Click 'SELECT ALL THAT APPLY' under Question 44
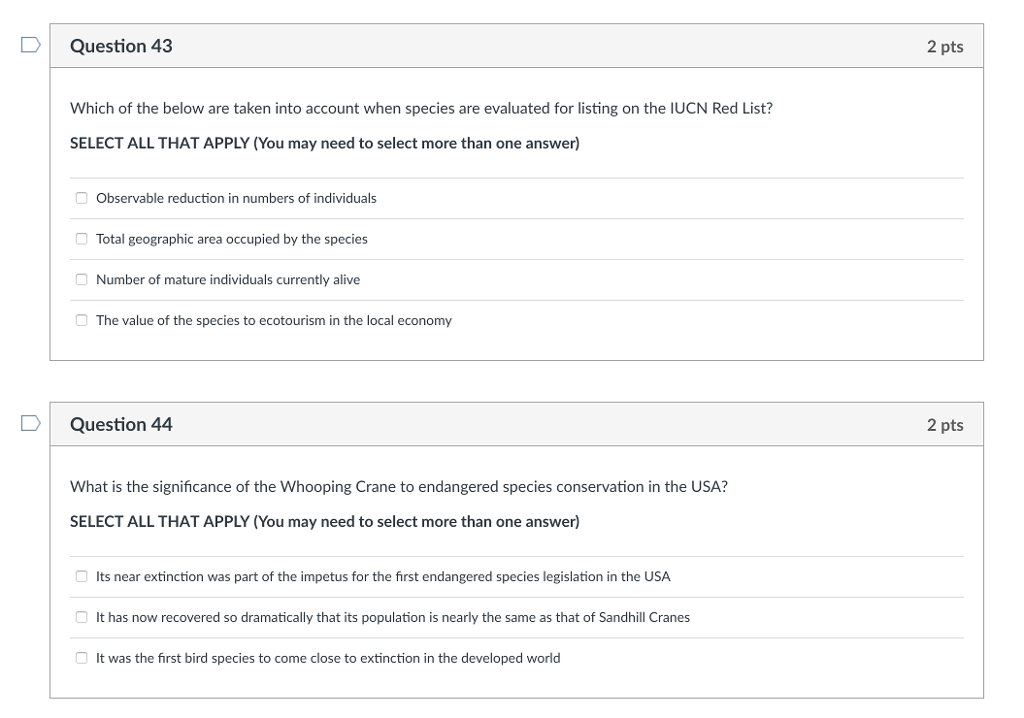 tap(325, 521)
